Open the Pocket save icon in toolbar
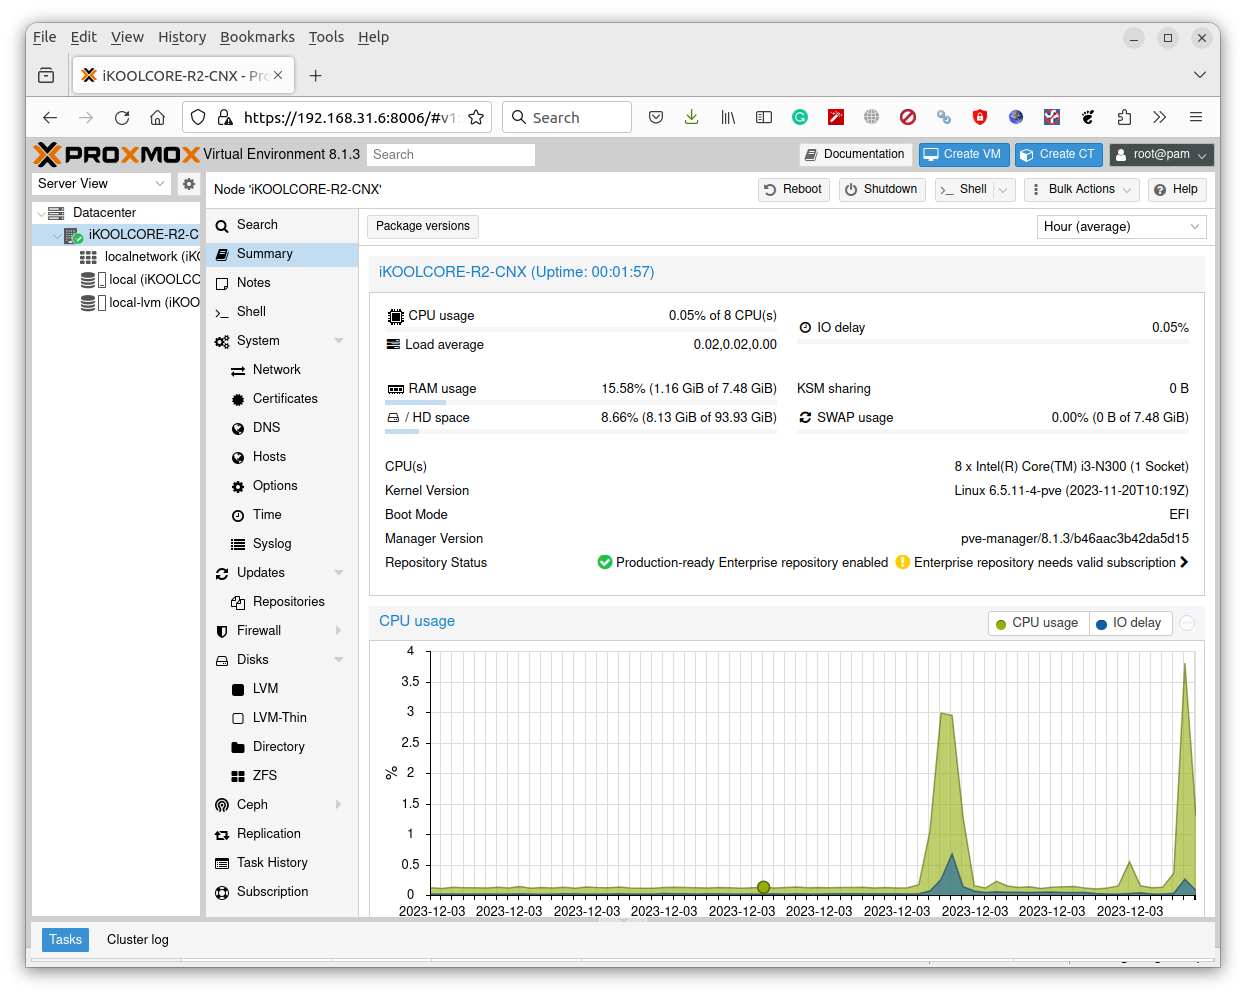 656,117
